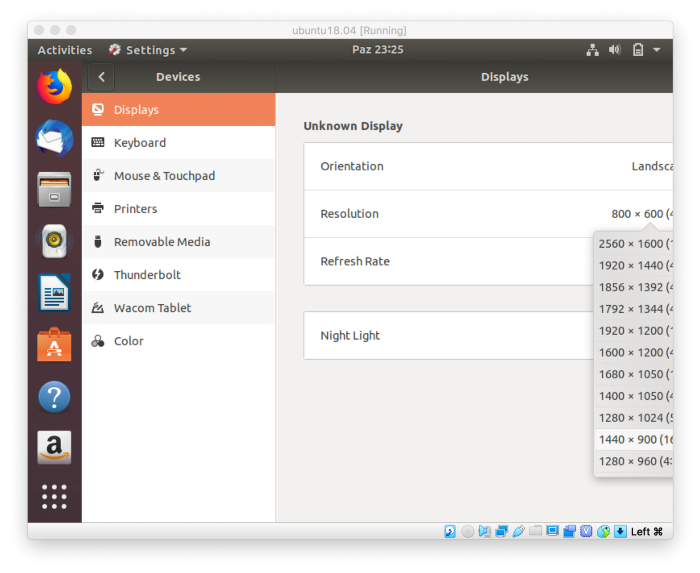Choose 1680 × 1050 resolution
This screenshot has width=700, height=573.
tap(634, 374)
